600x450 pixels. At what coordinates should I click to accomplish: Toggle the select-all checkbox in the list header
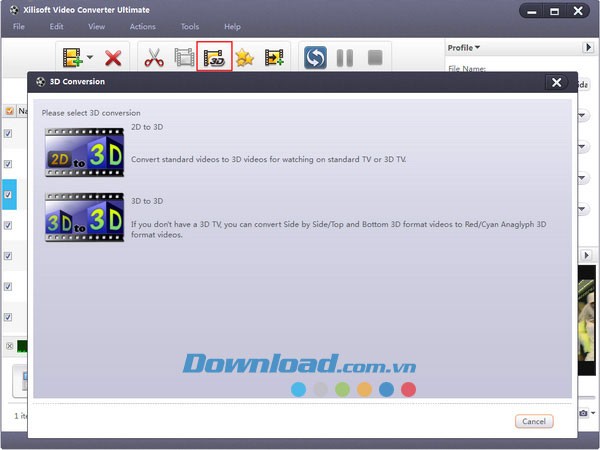click(x=10, y=111)
